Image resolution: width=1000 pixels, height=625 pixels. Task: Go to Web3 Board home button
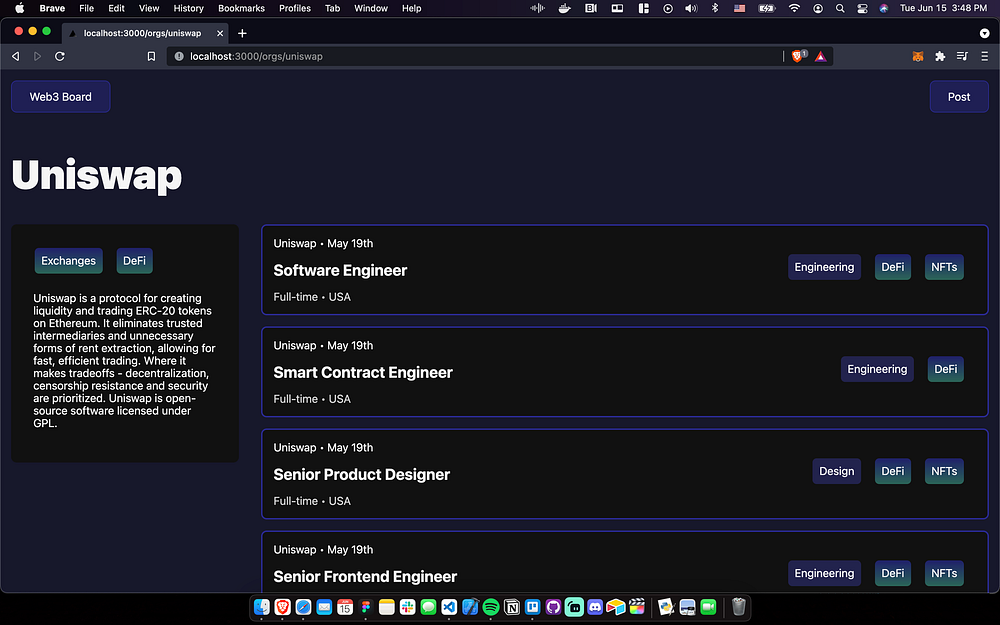pos(61,96)
